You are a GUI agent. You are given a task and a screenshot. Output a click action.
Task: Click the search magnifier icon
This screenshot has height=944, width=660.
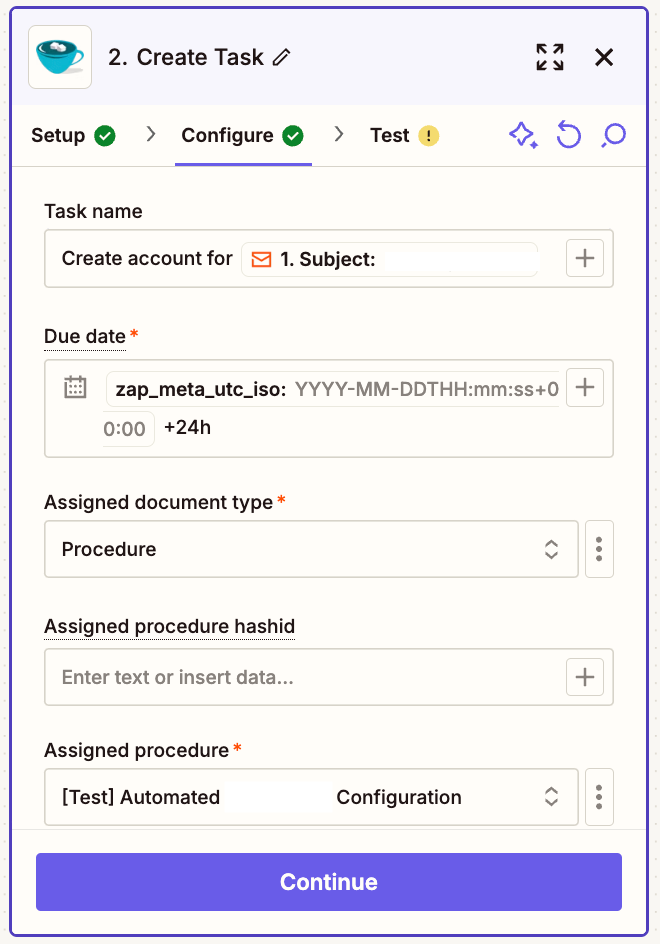[614, 135]
